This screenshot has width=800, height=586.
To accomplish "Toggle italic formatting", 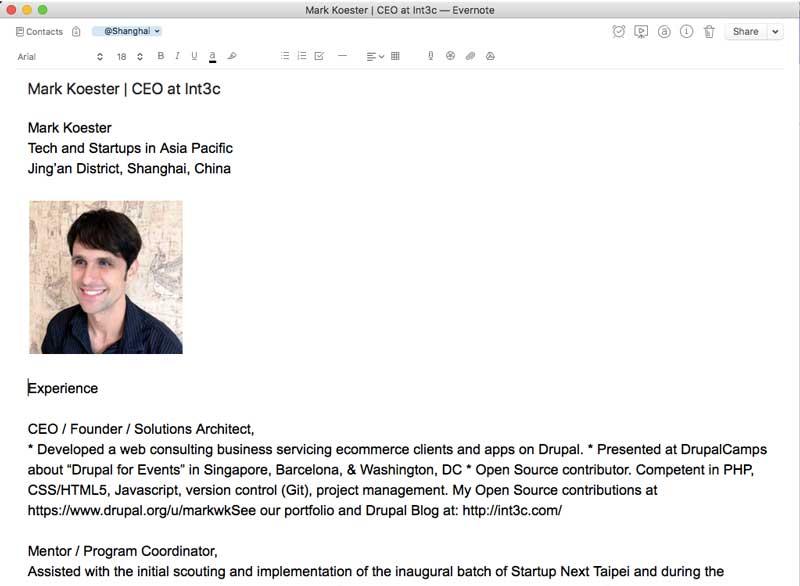I will coord(177,56).
